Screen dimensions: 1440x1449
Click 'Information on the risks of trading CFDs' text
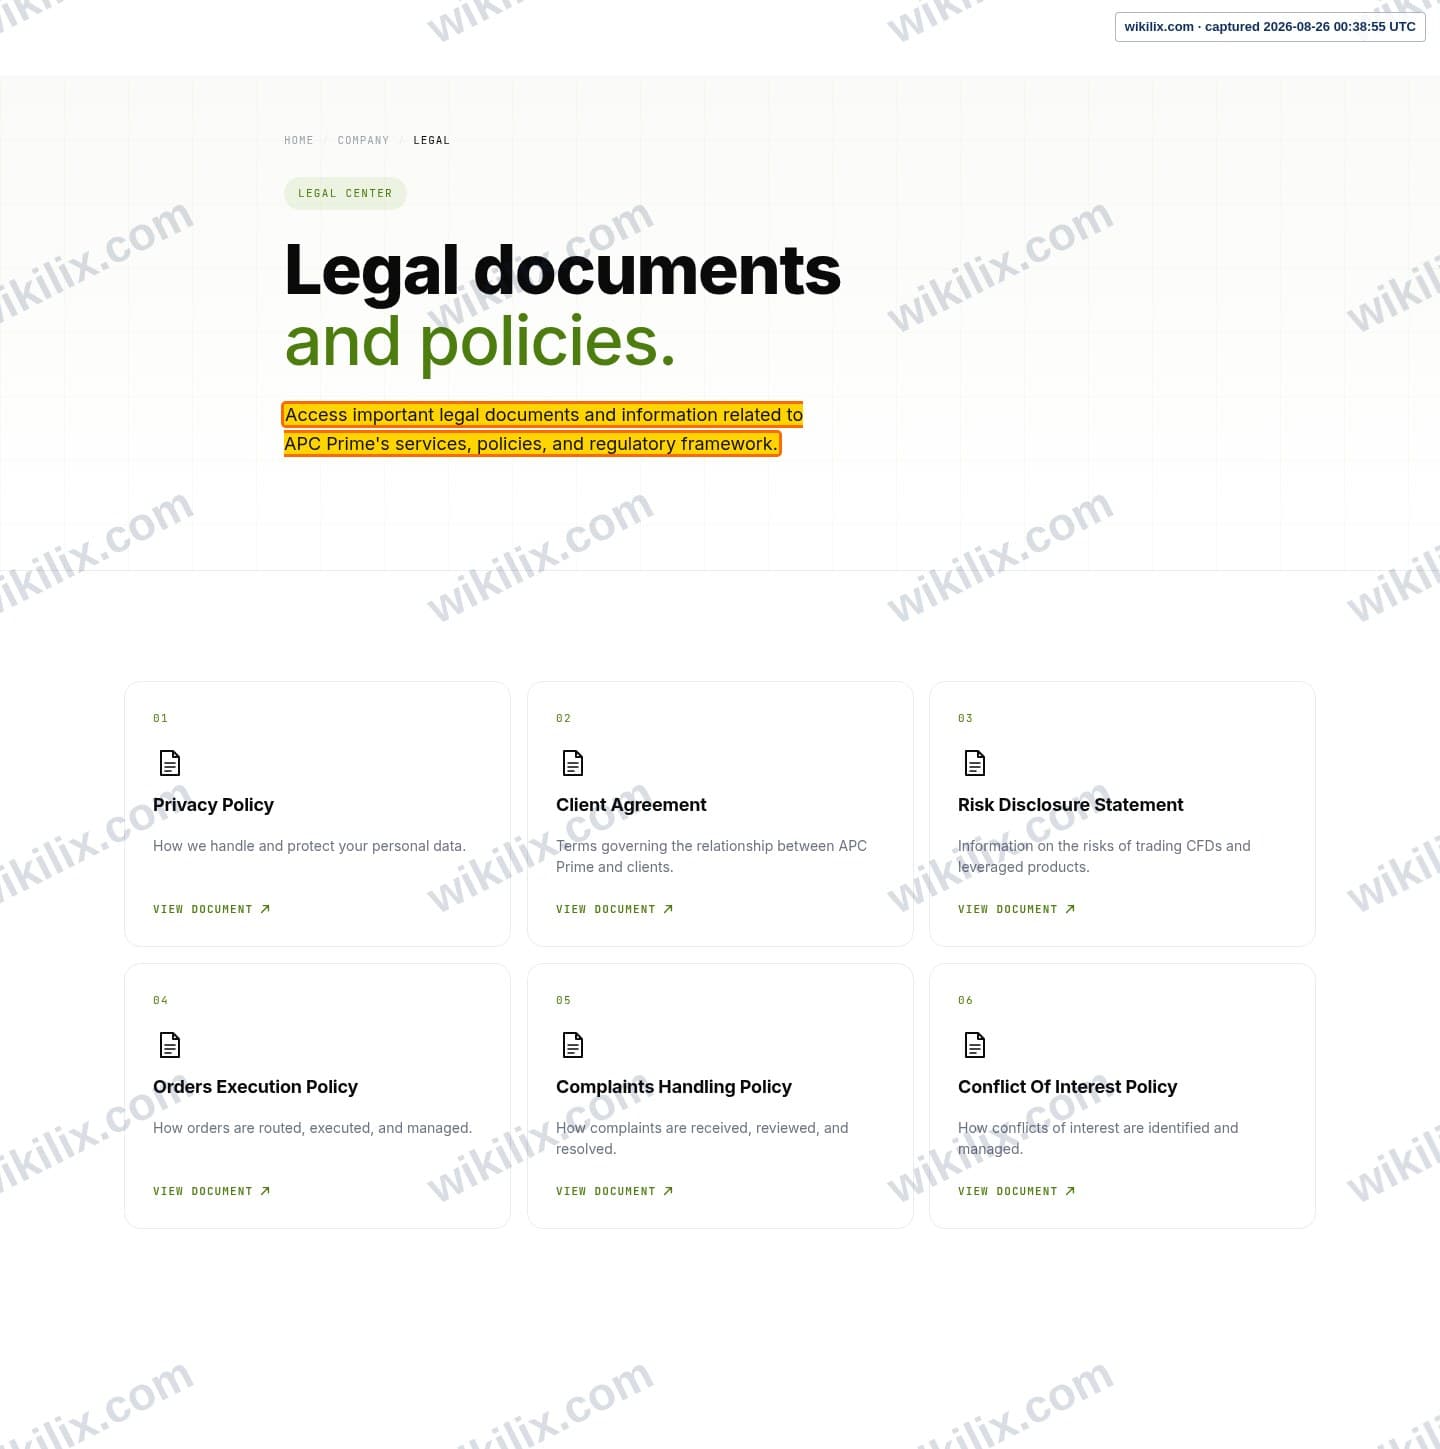point(1104,856)
